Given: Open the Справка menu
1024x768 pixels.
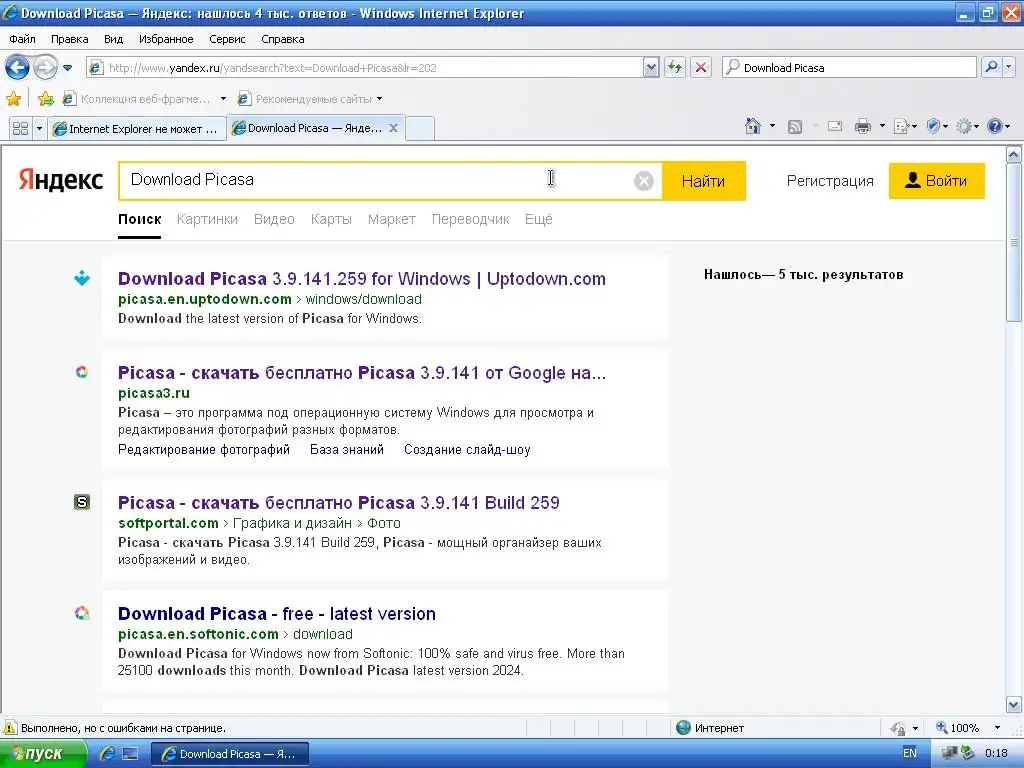Looking at the screenshot, I should tap(283, 39).
